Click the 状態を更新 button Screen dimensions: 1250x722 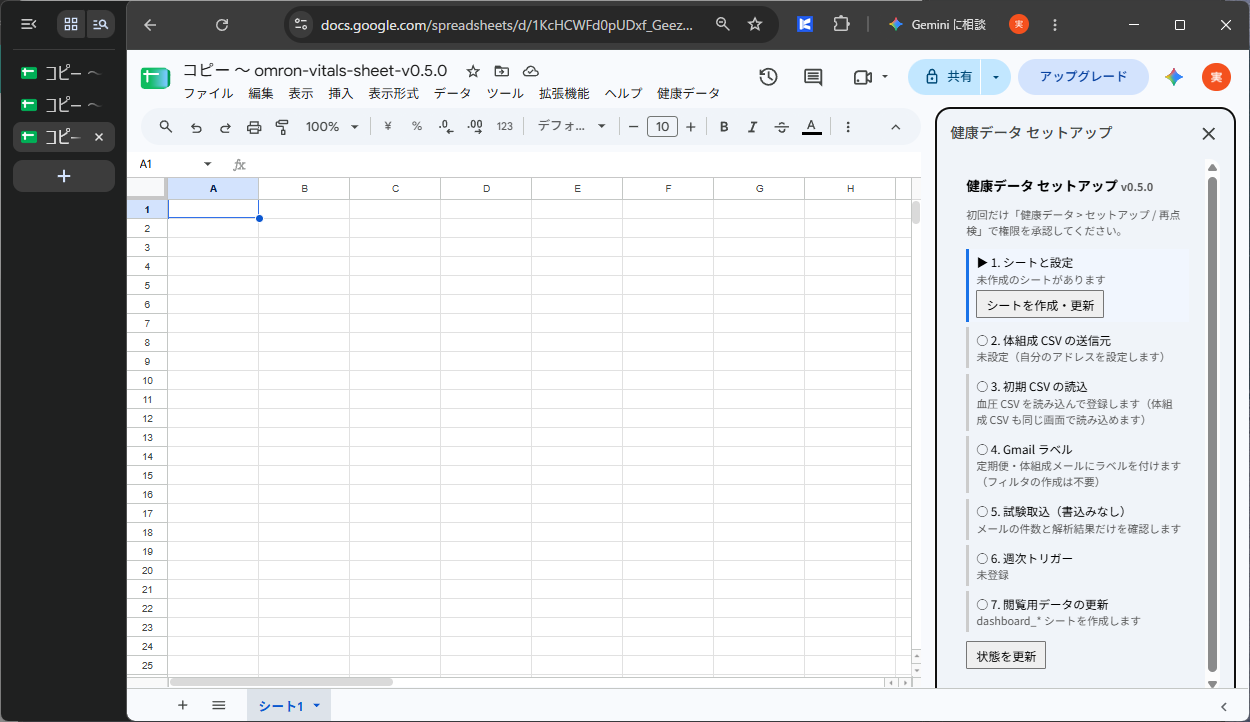1006,656
